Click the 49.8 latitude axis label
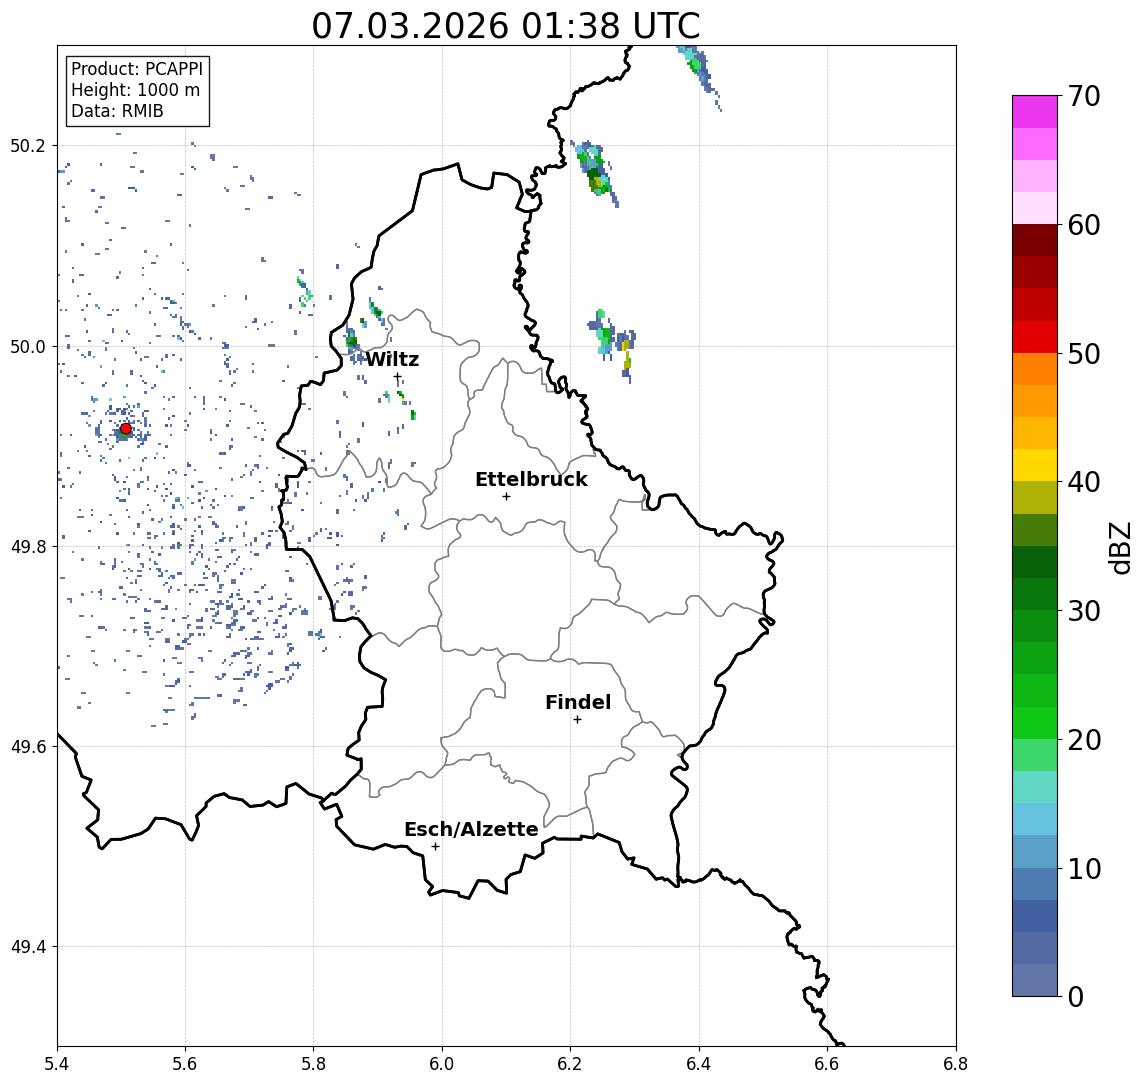 [x=27, y=546]
